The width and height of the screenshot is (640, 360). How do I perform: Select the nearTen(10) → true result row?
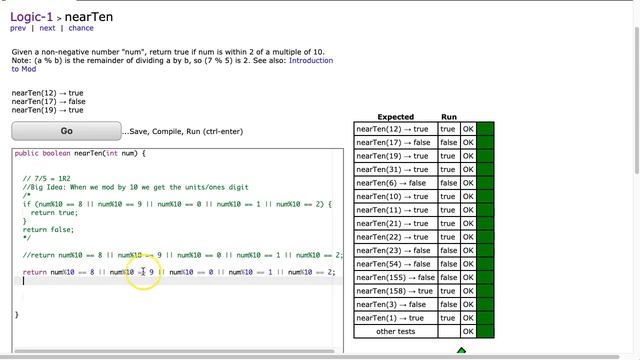click(x=424, y=196)
